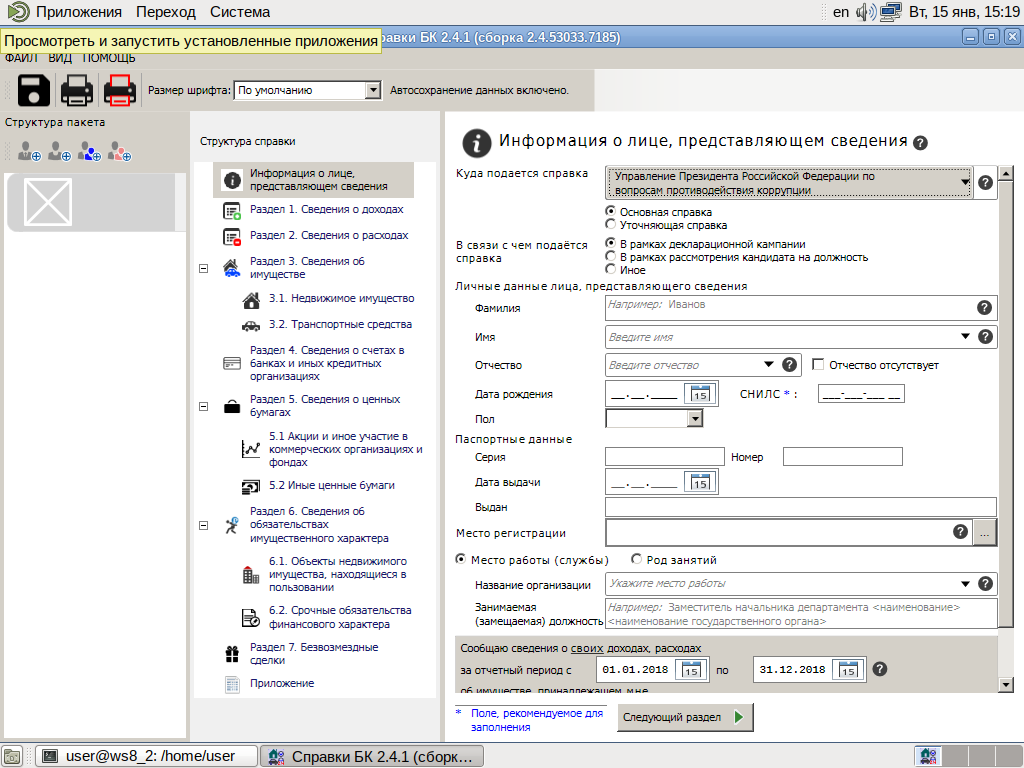Choose В рамках рассмотрения кандидата на должность
Viewport: 1024px width, 768px height.
click(x=611, y=256)
